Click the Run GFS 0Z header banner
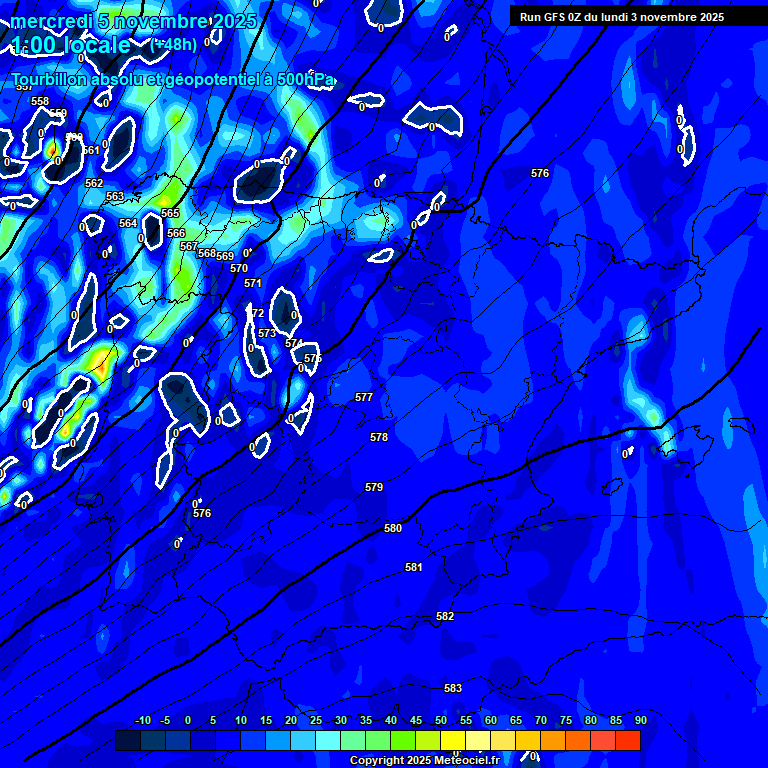This screenshot has width=768, height=768. pos(622,17)
